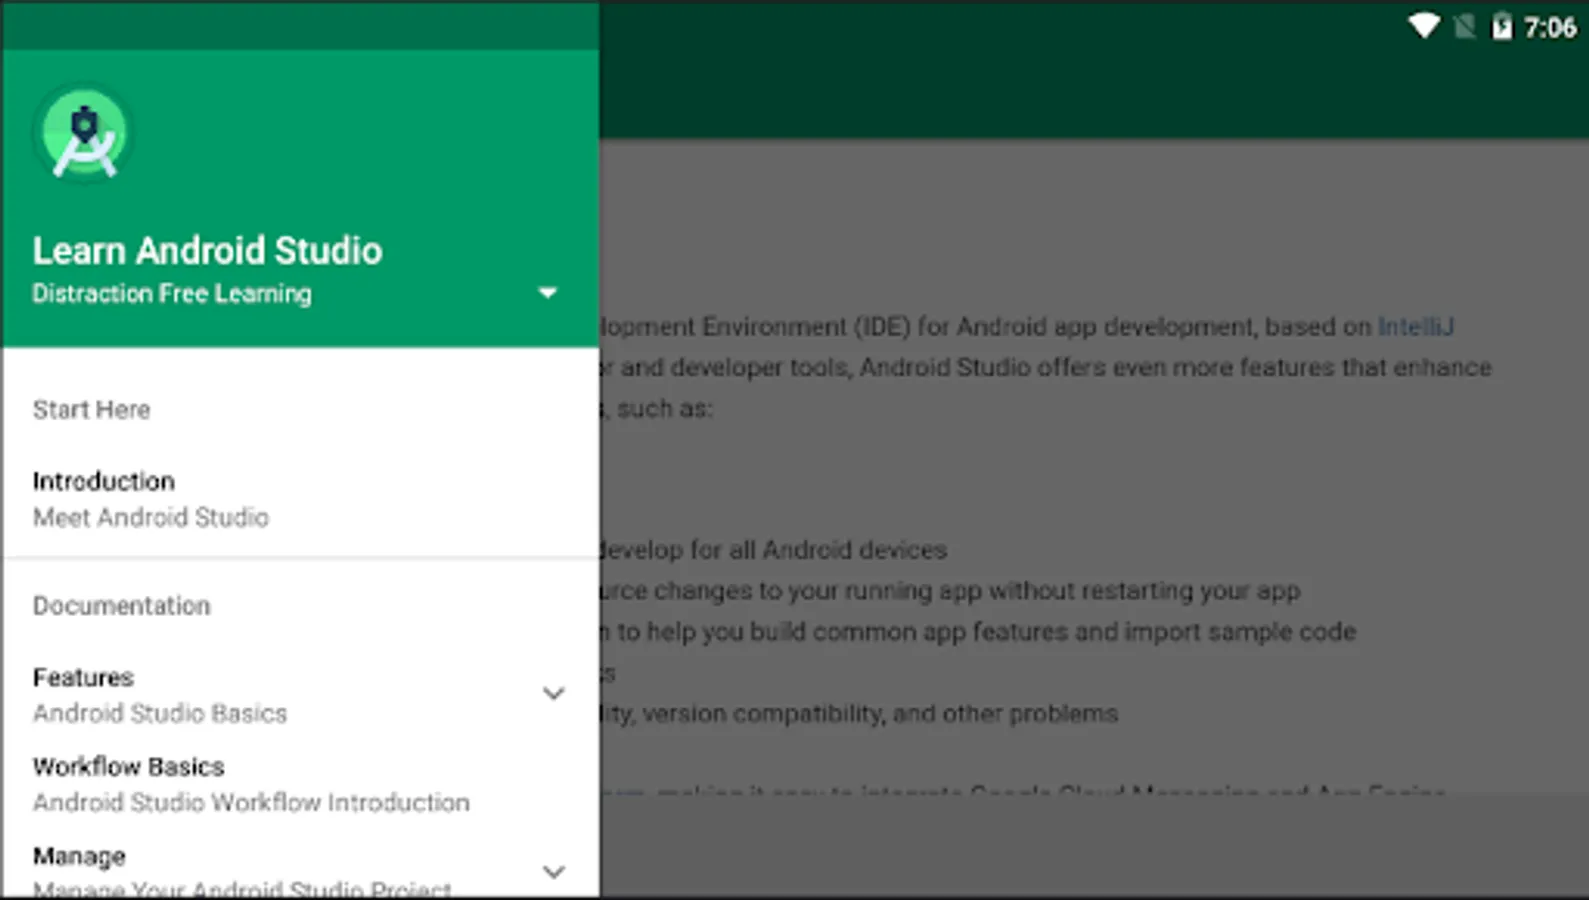Open account dropdown arrow beside Distraction Free Learning
This screenshot has height=900, width=1589.
547,293
